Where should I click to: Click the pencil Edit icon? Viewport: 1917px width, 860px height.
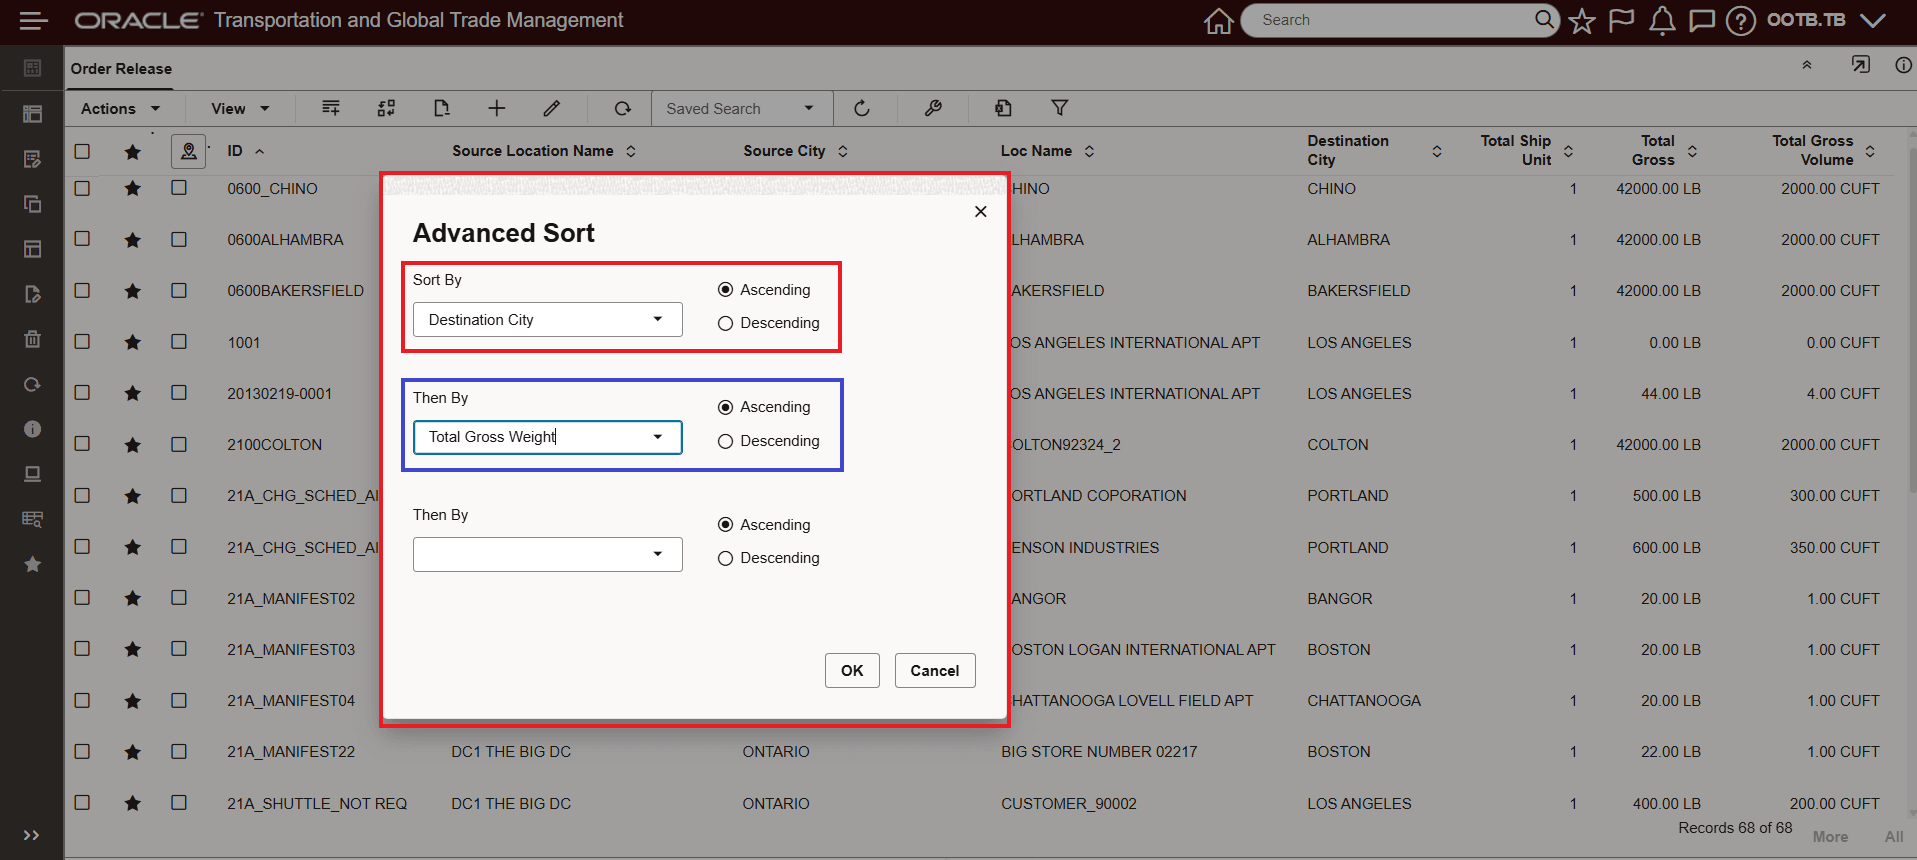[x=552, y=108]
